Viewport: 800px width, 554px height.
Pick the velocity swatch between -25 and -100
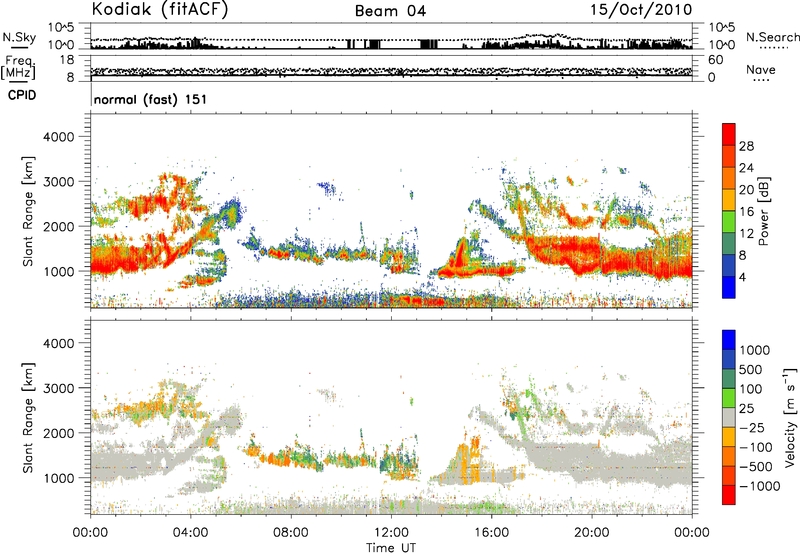pos(729,437)
